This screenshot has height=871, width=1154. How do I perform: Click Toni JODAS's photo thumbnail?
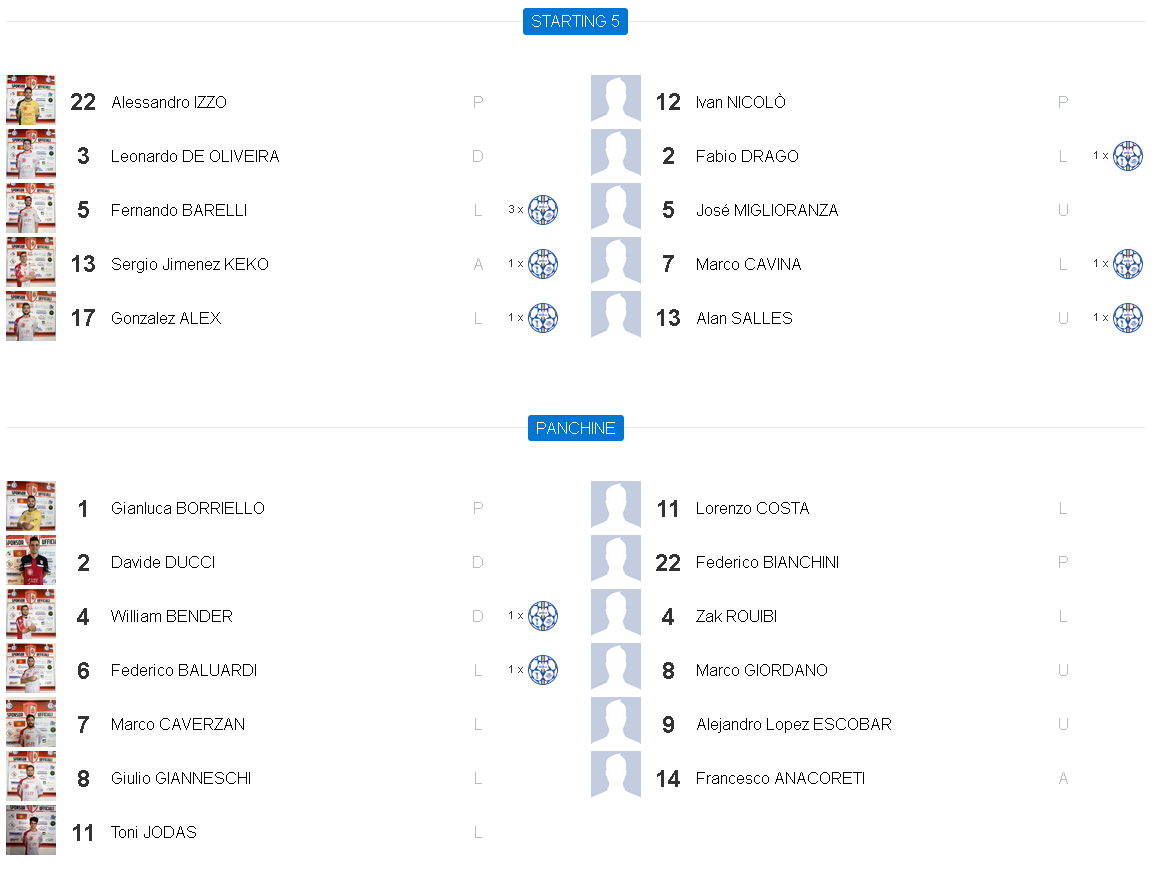(x=31, y=831)
